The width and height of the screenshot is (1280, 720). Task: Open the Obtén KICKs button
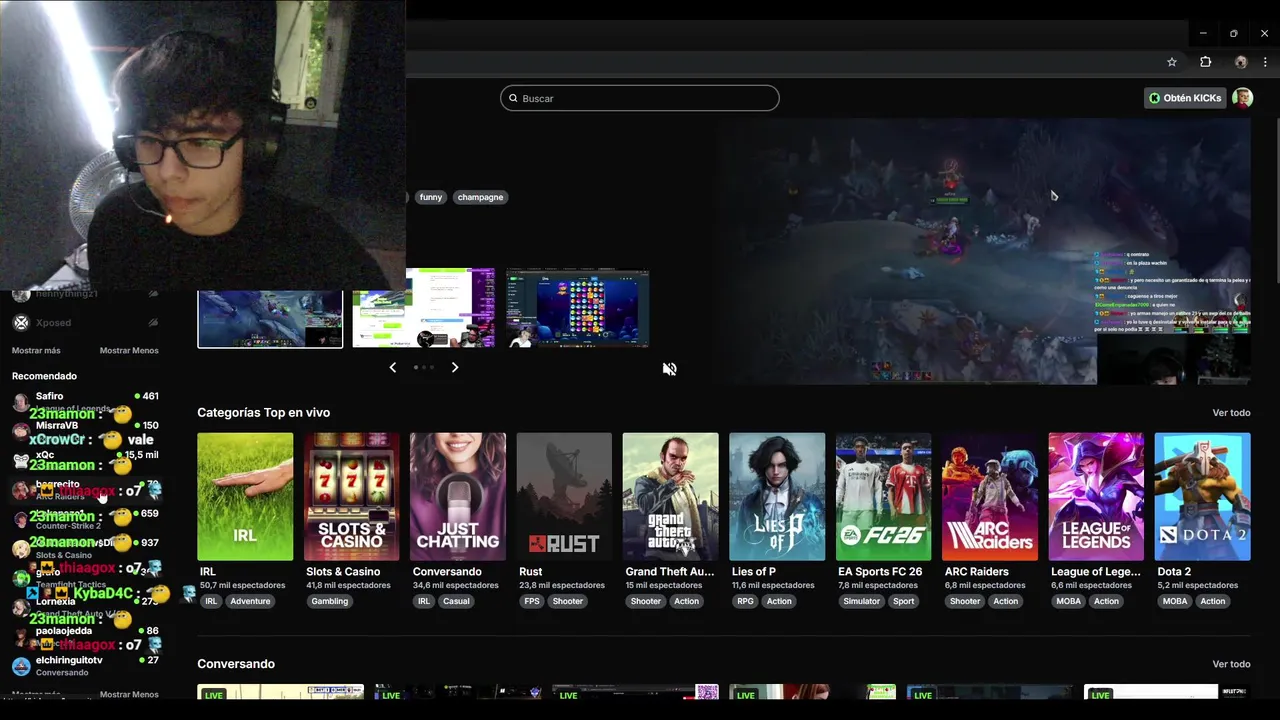click(x=1185, y=98)
